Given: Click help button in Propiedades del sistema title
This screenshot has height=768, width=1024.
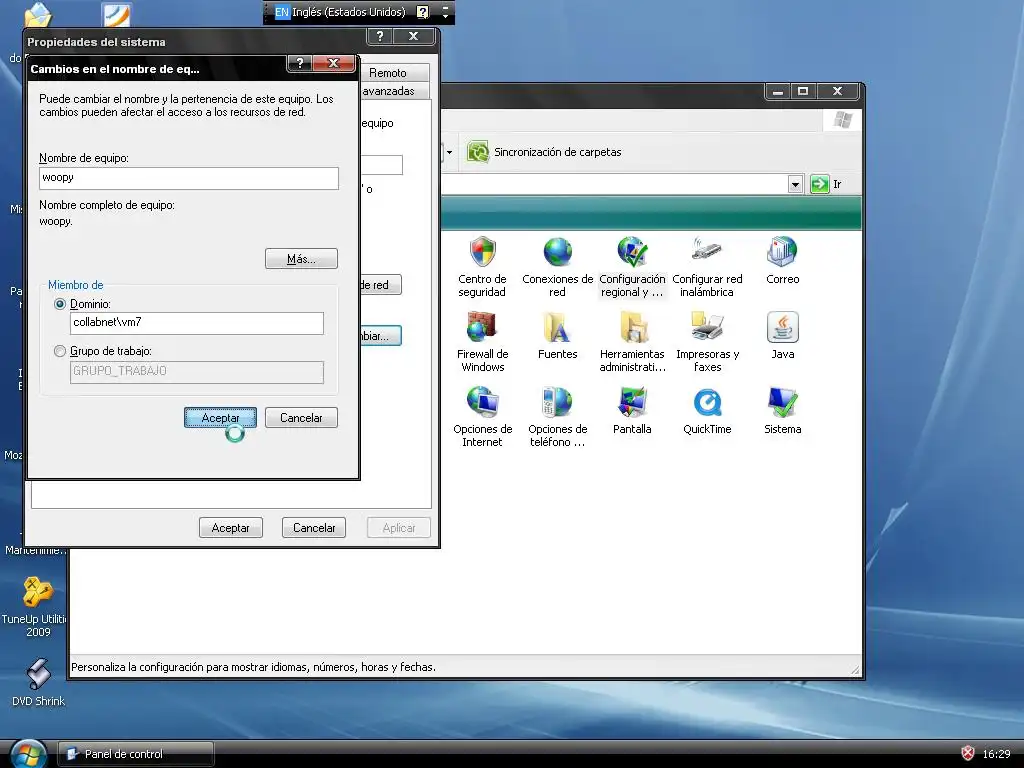Looking at the screenshot, I should tap(380, 37).
